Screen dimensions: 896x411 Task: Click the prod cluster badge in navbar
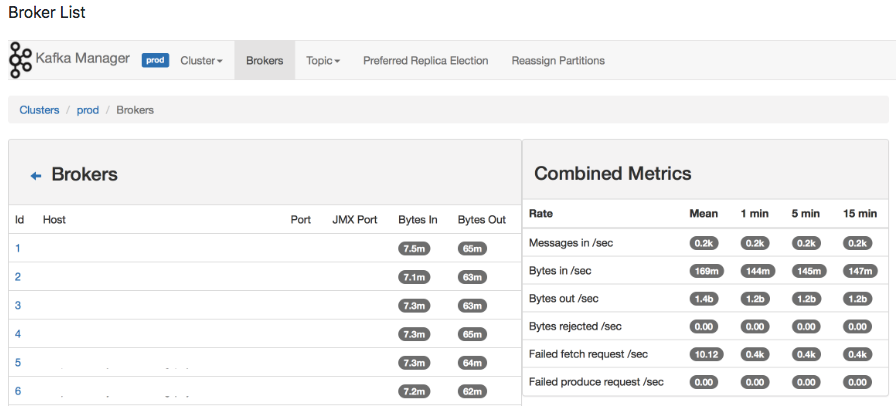pos(155,60)
